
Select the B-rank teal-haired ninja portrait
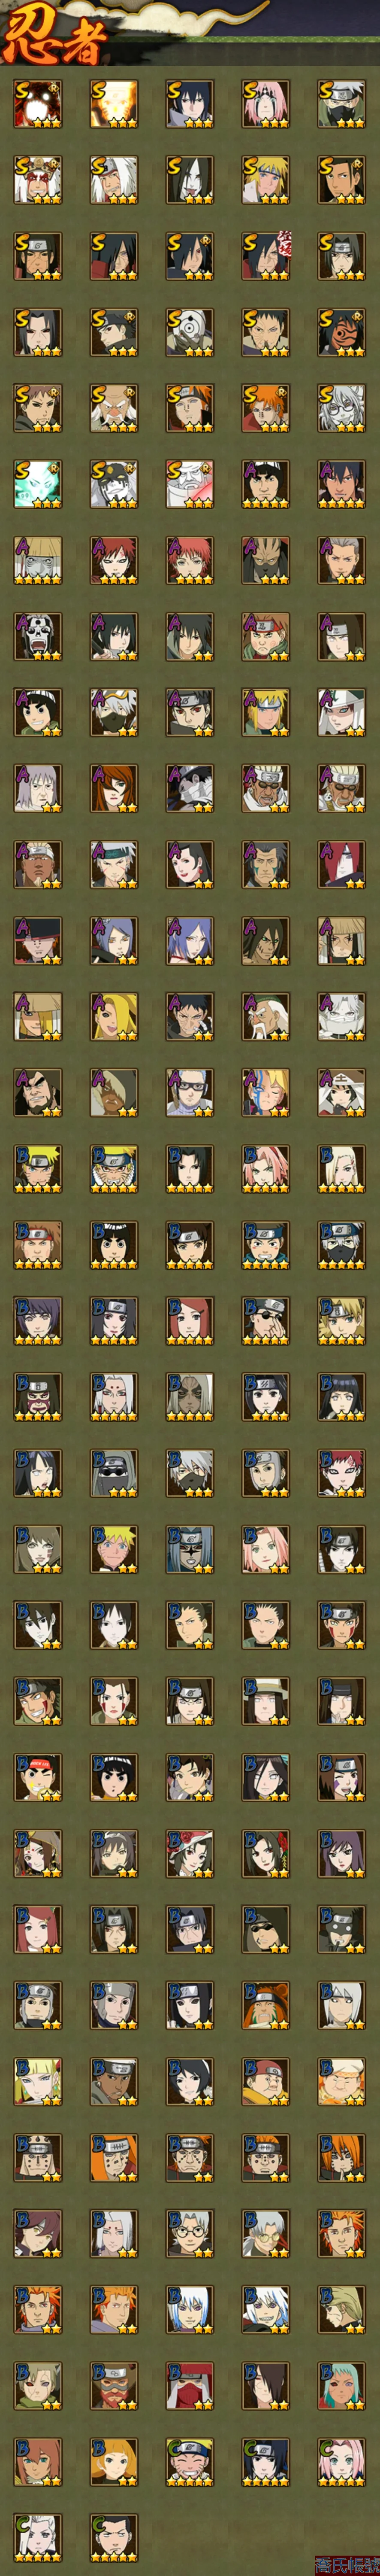tap(342, 2384)
